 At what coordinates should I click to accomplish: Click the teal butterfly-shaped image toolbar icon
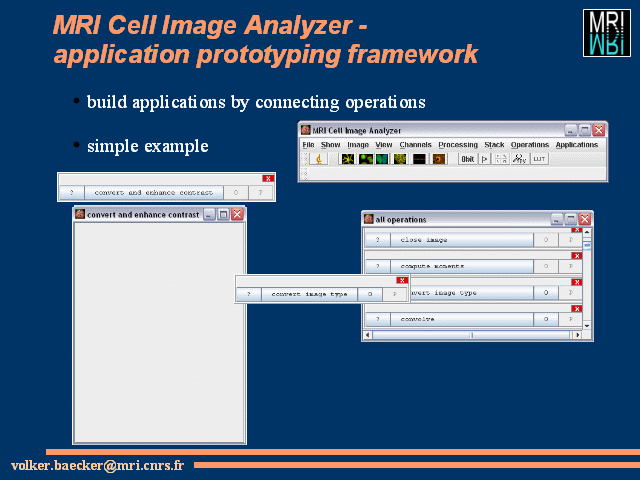click(x=382, y=159)
